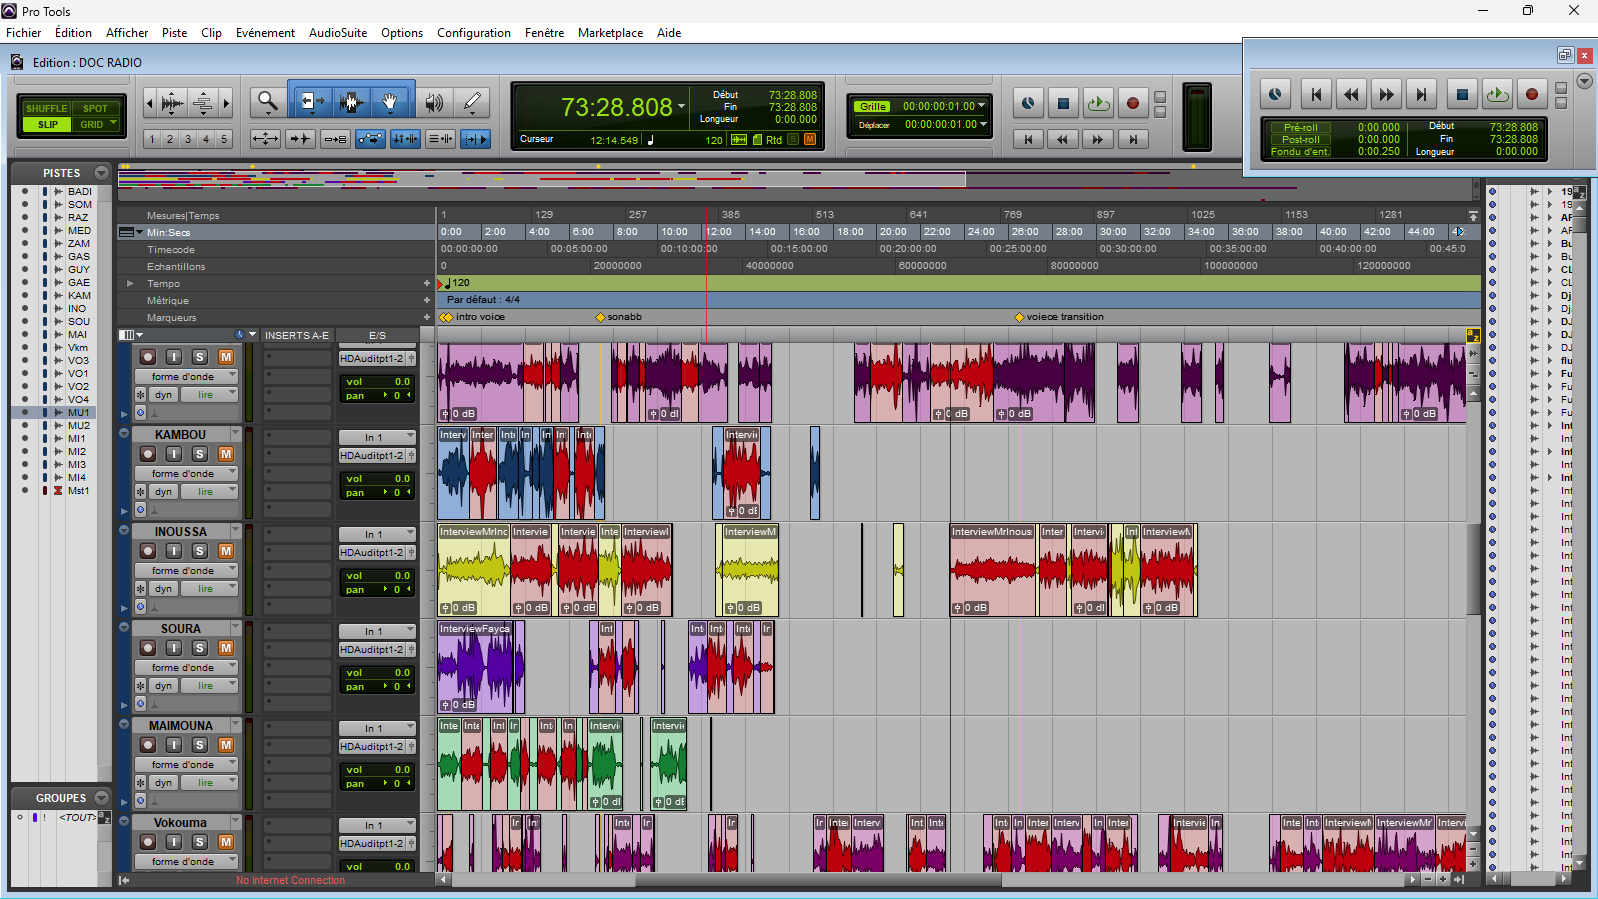Screen dimensions: 1598x899
Task: Select the Pencil tool
Action: click(x=472, y=101)
